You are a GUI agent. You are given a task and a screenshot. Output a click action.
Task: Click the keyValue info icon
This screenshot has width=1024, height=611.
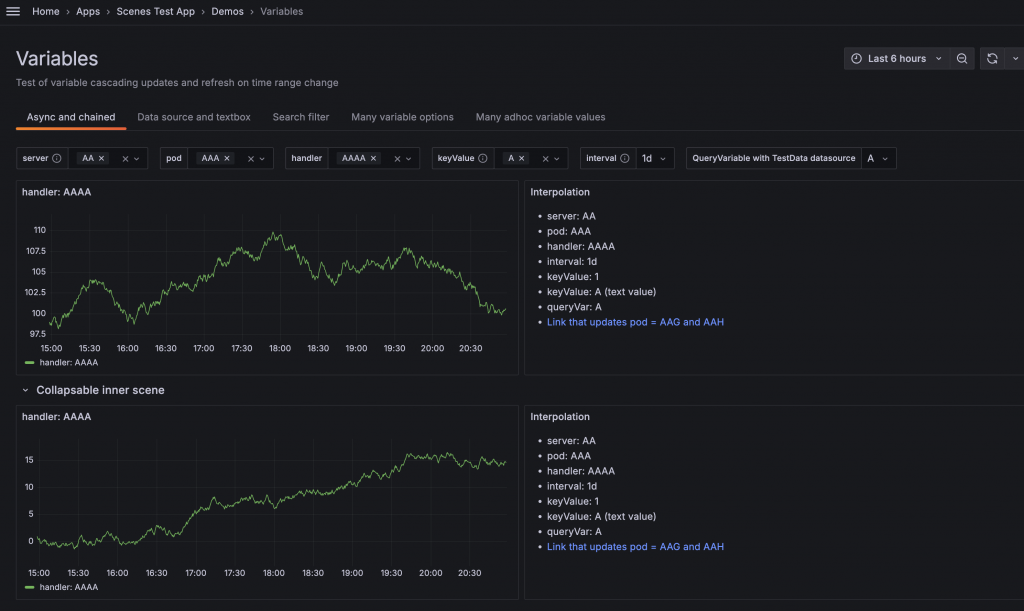[483, 158]
